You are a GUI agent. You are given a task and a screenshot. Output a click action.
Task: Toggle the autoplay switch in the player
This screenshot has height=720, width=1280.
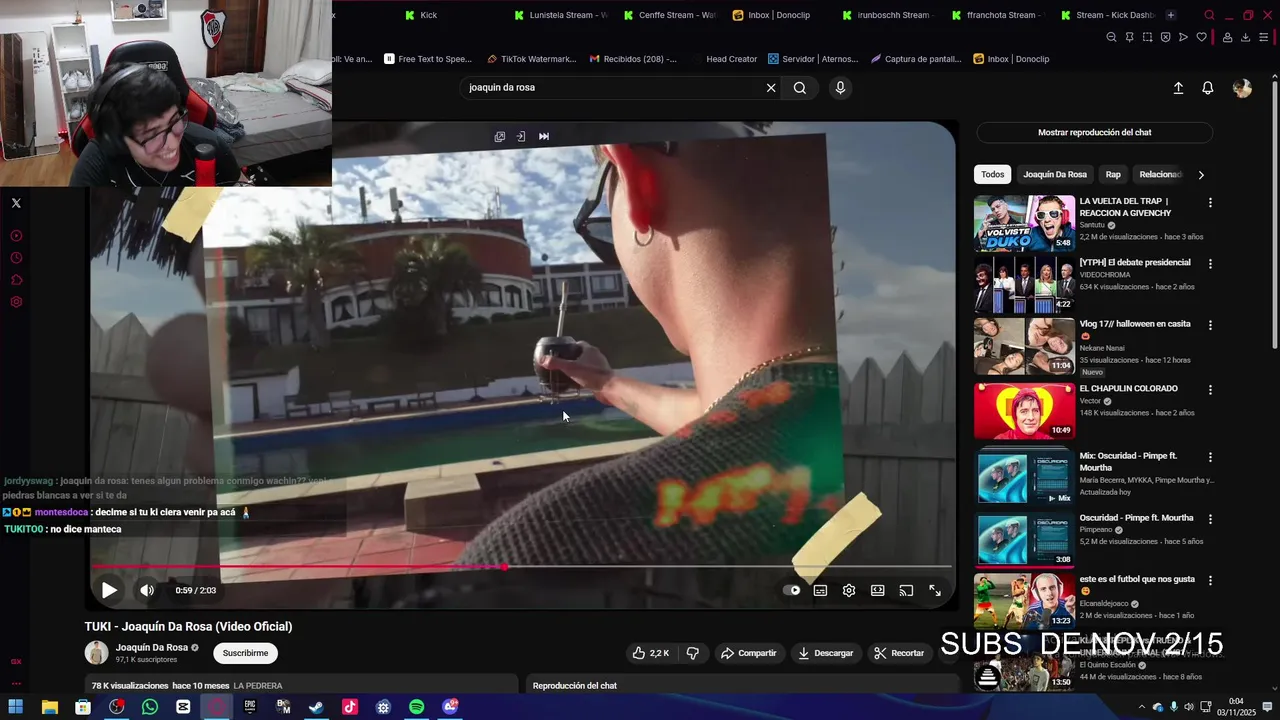792,590
